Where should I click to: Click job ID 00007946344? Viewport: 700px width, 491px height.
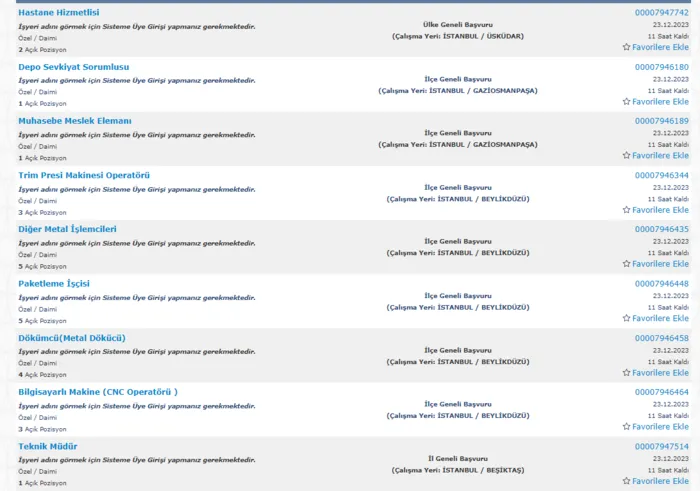click(x=661, y=175)
